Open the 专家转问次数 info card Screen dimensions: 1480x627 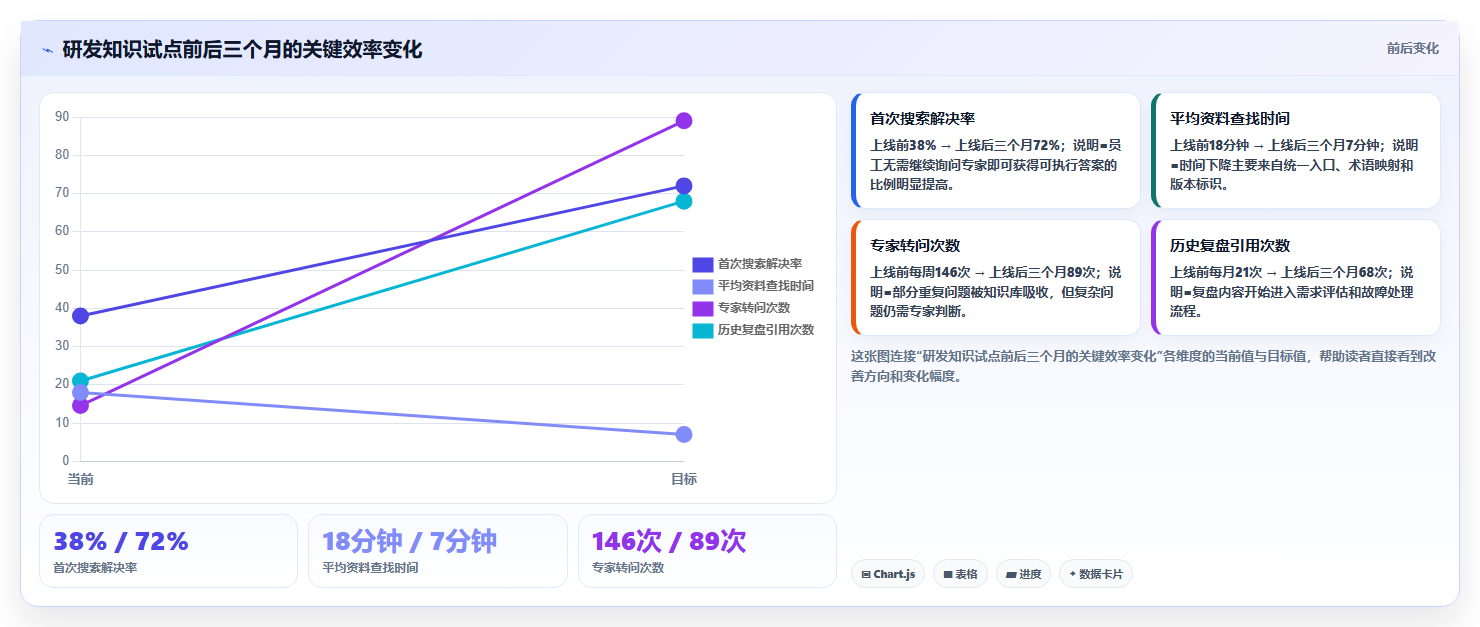(996, 278)
